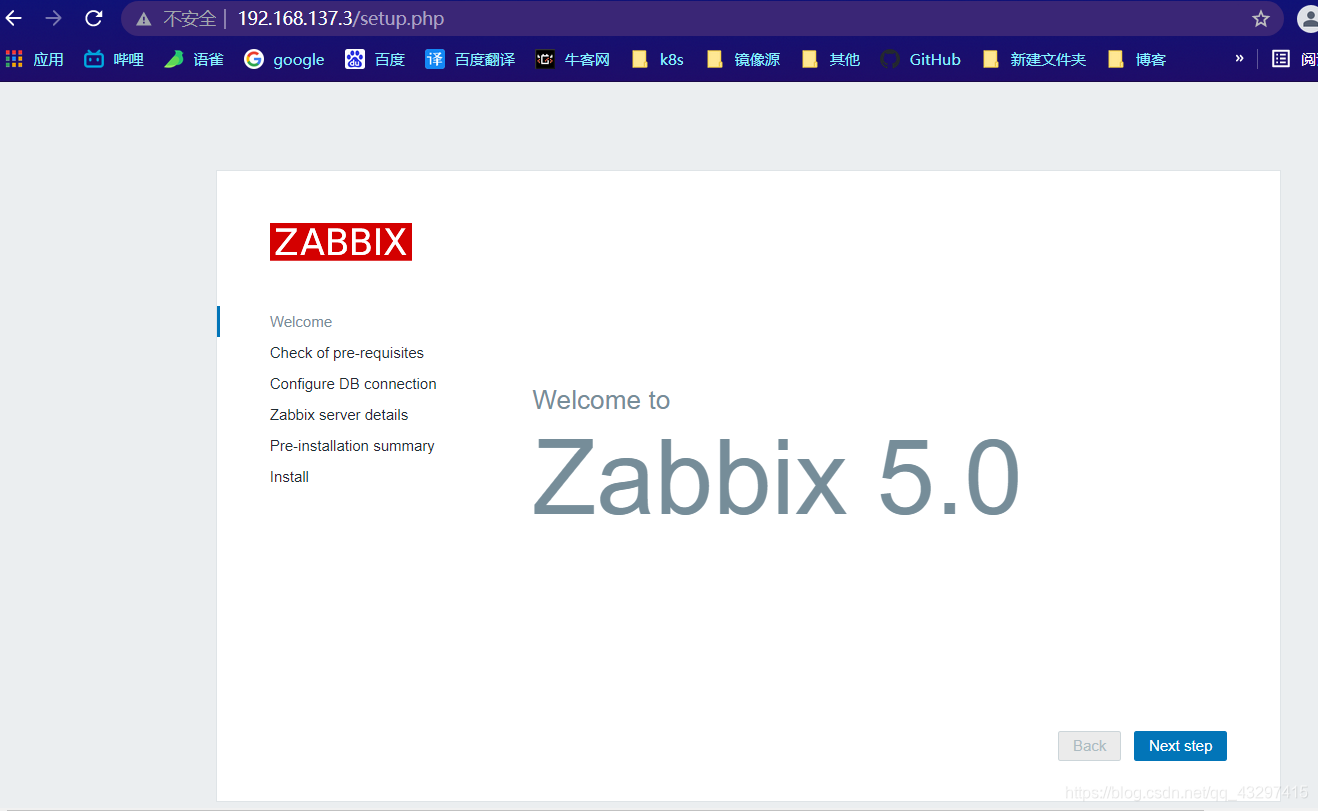This screenshot has width=1318, height=811.
Task: Open the 语雀 bookmark
Action: pyautogui.click(x=193, y=59)
